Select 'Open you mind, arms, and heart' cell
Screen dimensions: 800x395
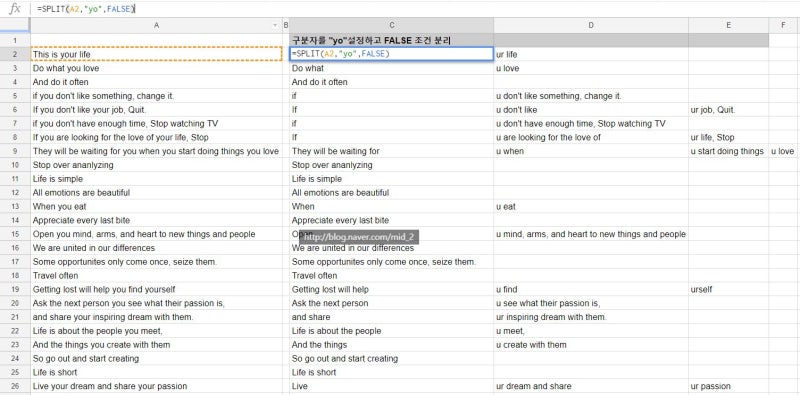point(156,234)
